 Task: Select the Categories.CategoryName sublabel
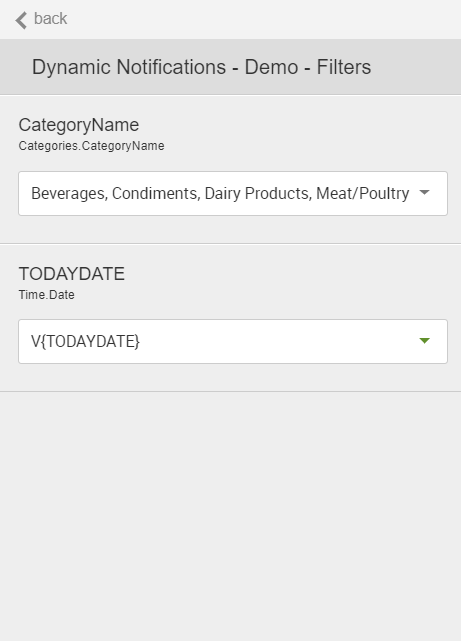(x=92, y=146)
